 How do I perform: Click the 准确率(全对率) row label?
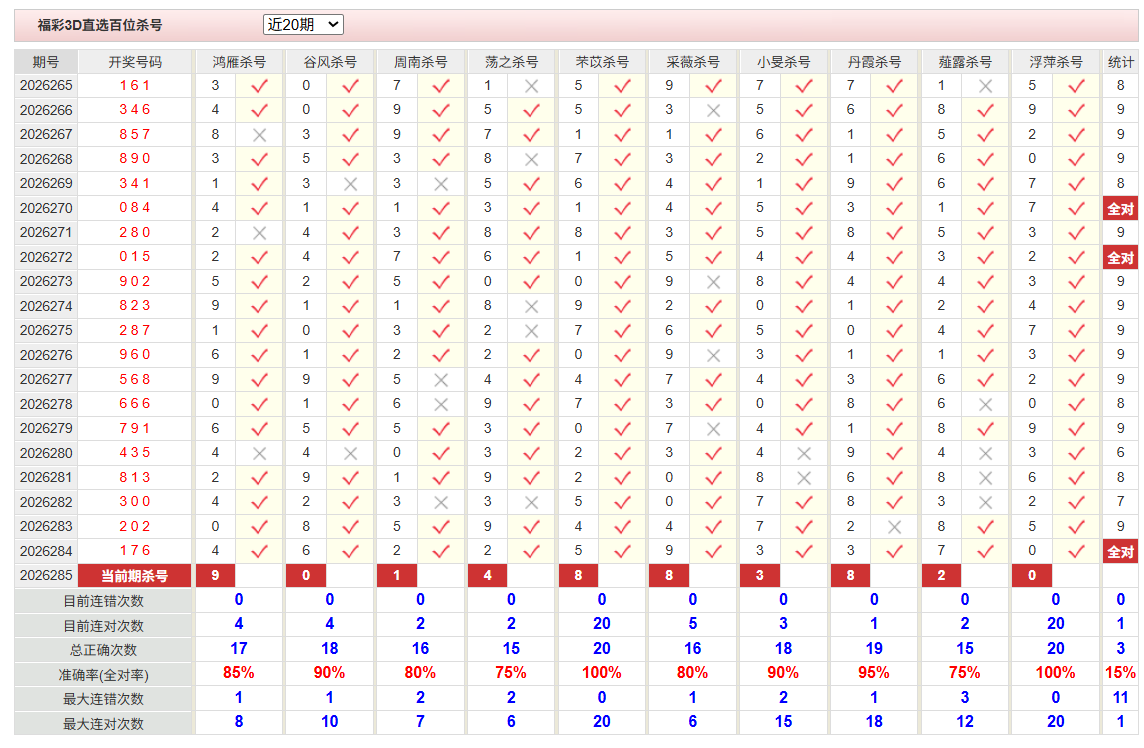(104, 675)
